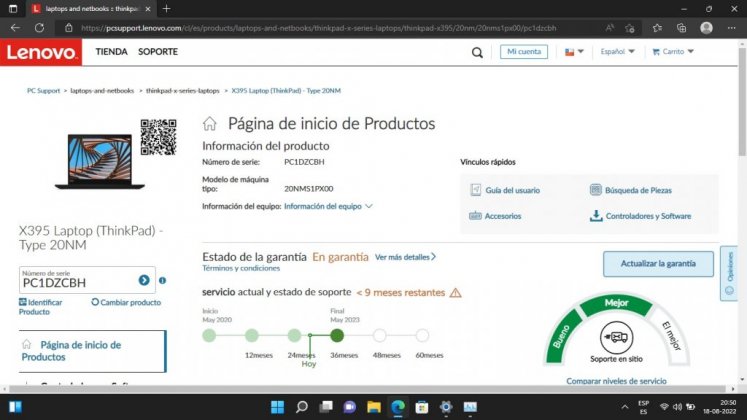Open the browser settings ellipsis menu
This screenshot has height=420, width=747.
click(731, 28)
